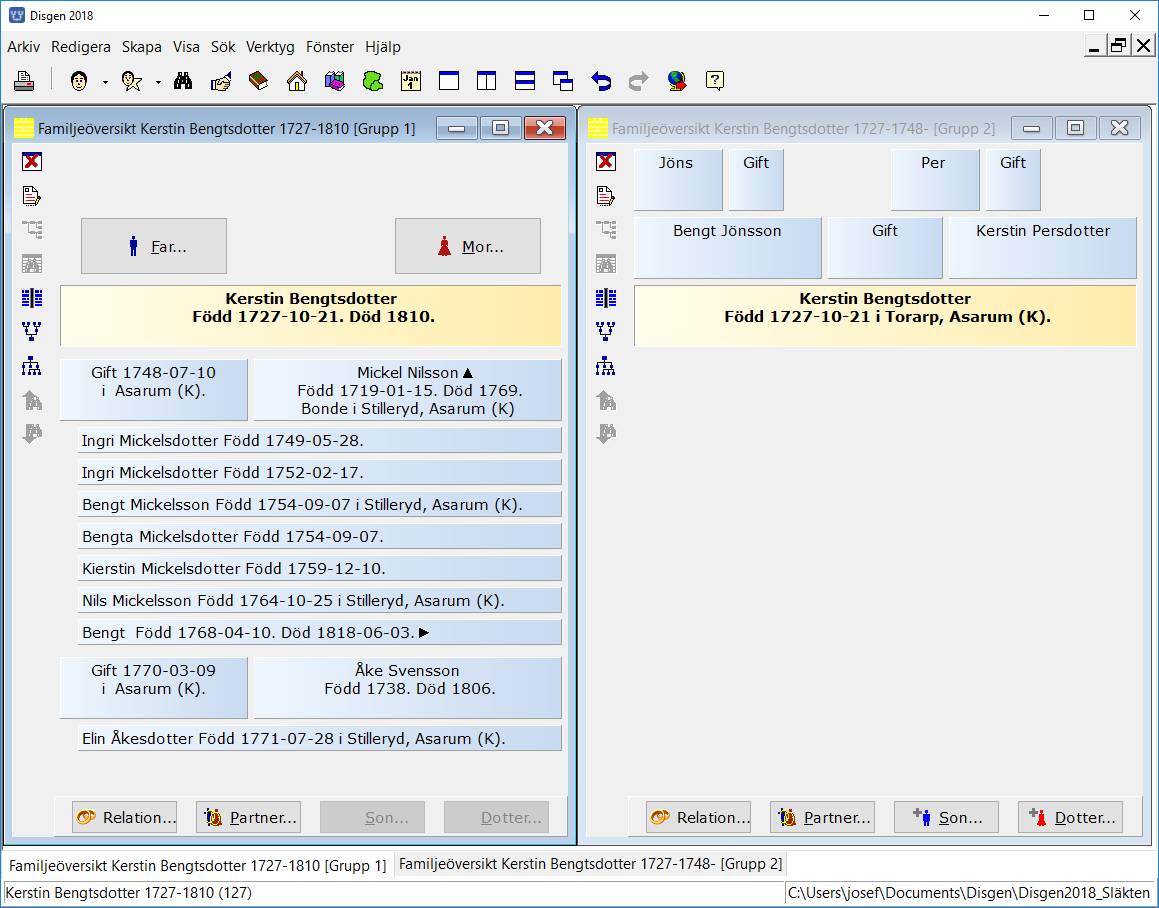This screenshot has height=908, width=1159.
Task: Click the globe icon in the toolbar
Action: coord(676,81)
